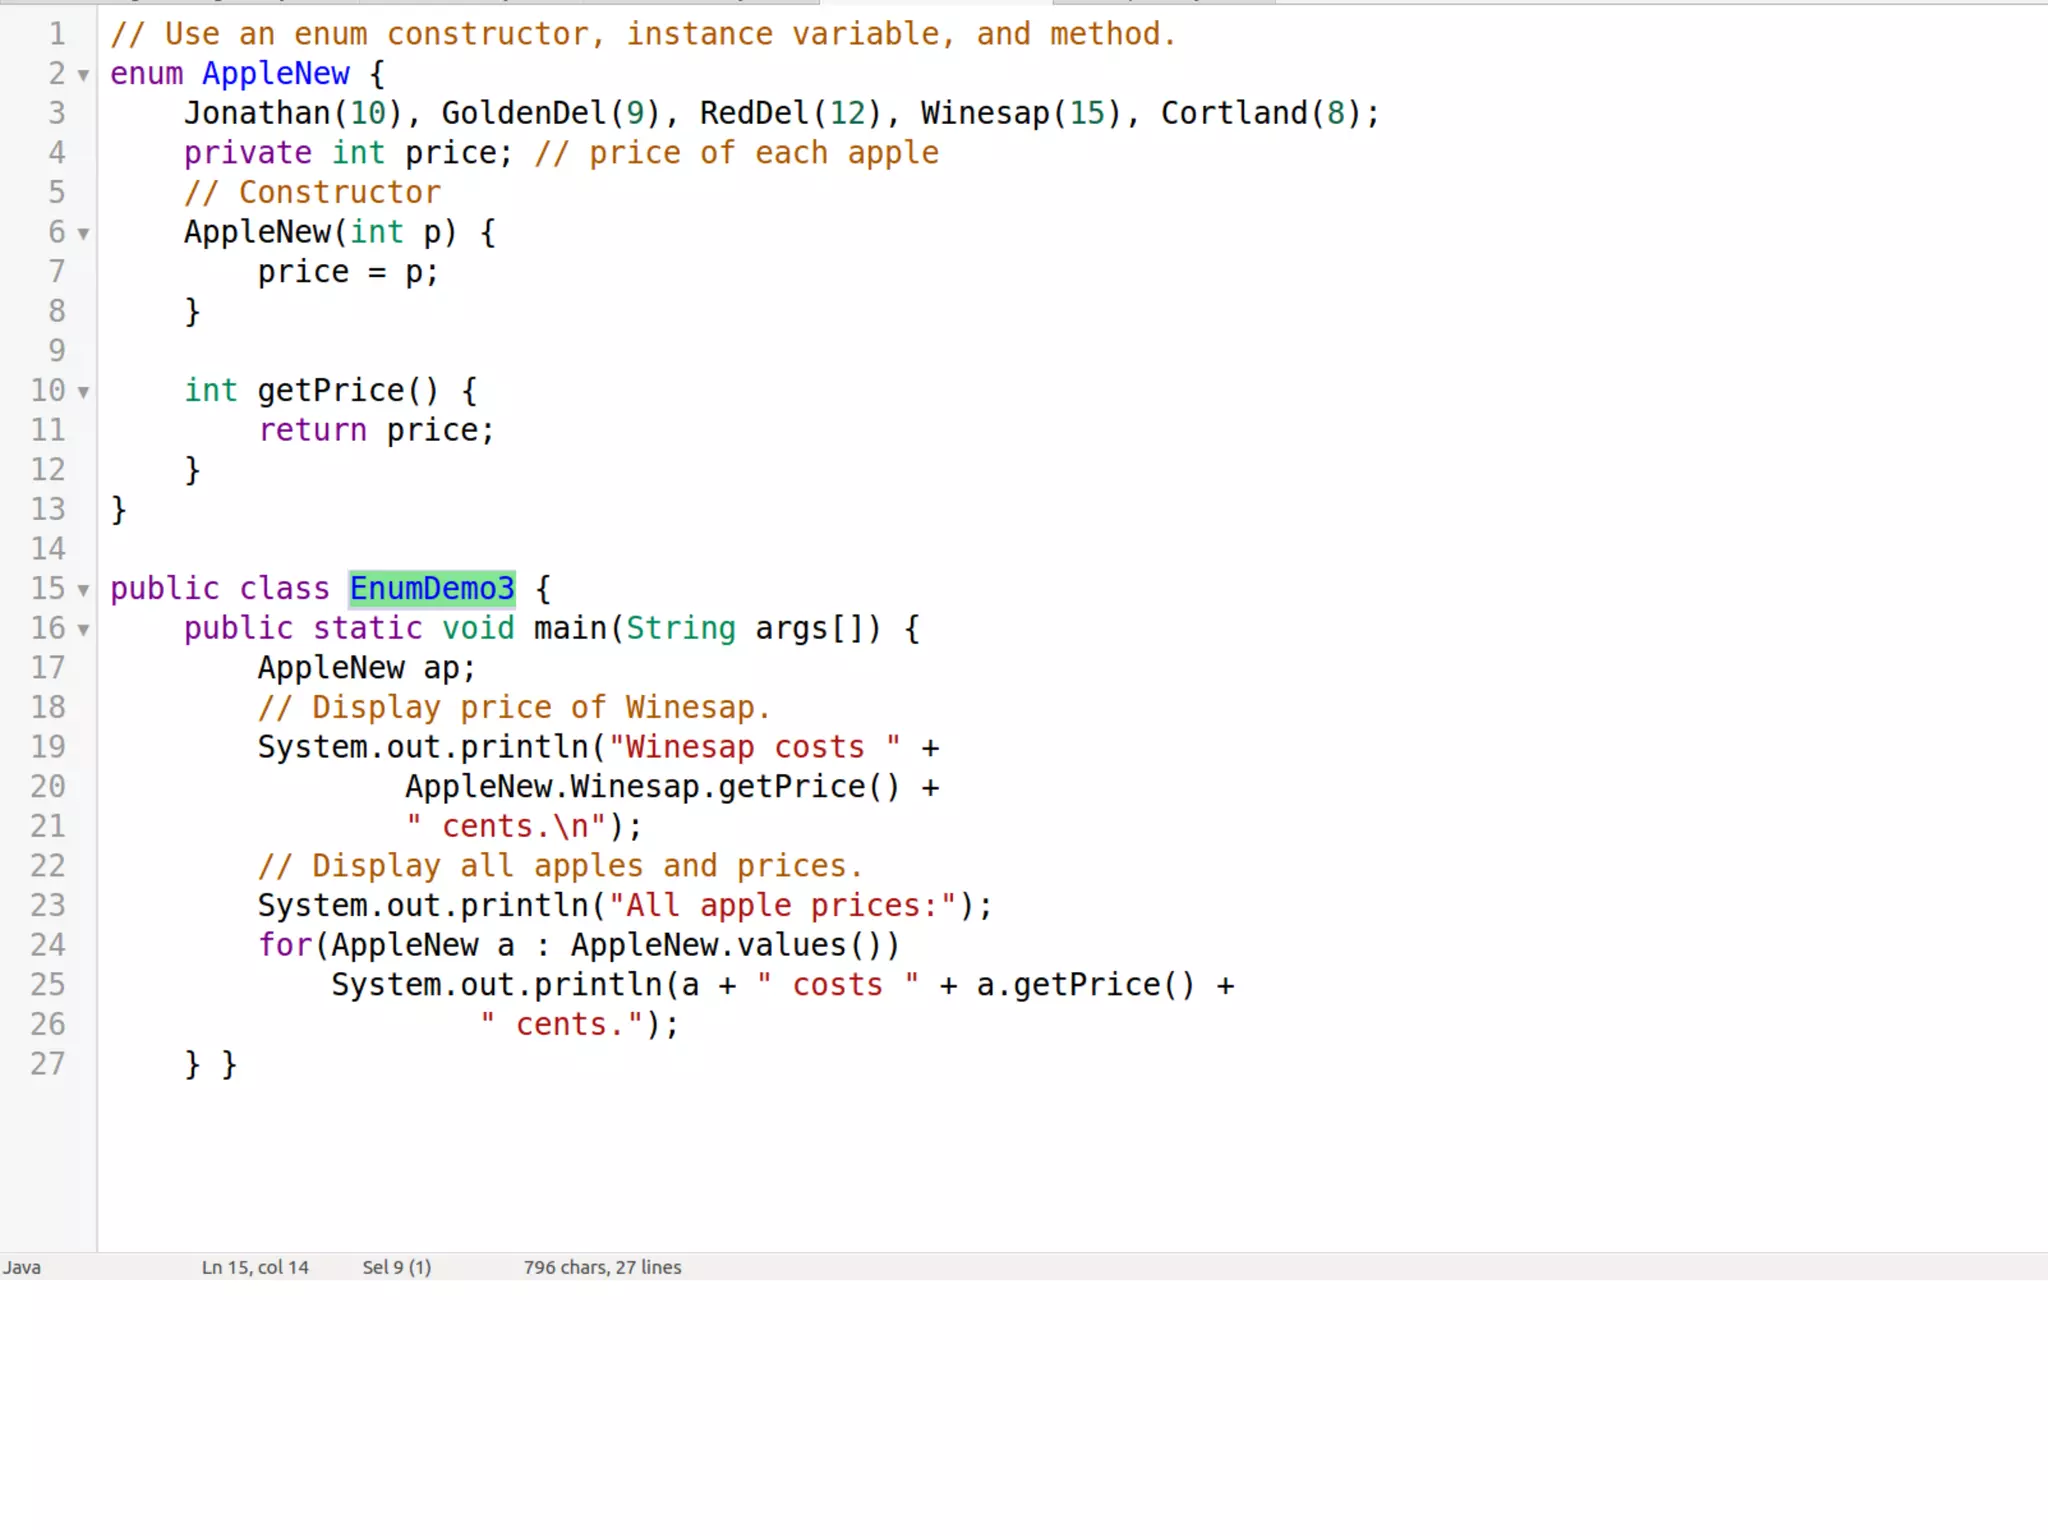The width and height of the screenshot is (2048, 1536).
Task: Click the // Constructor comment
Action: click(312, 192)
